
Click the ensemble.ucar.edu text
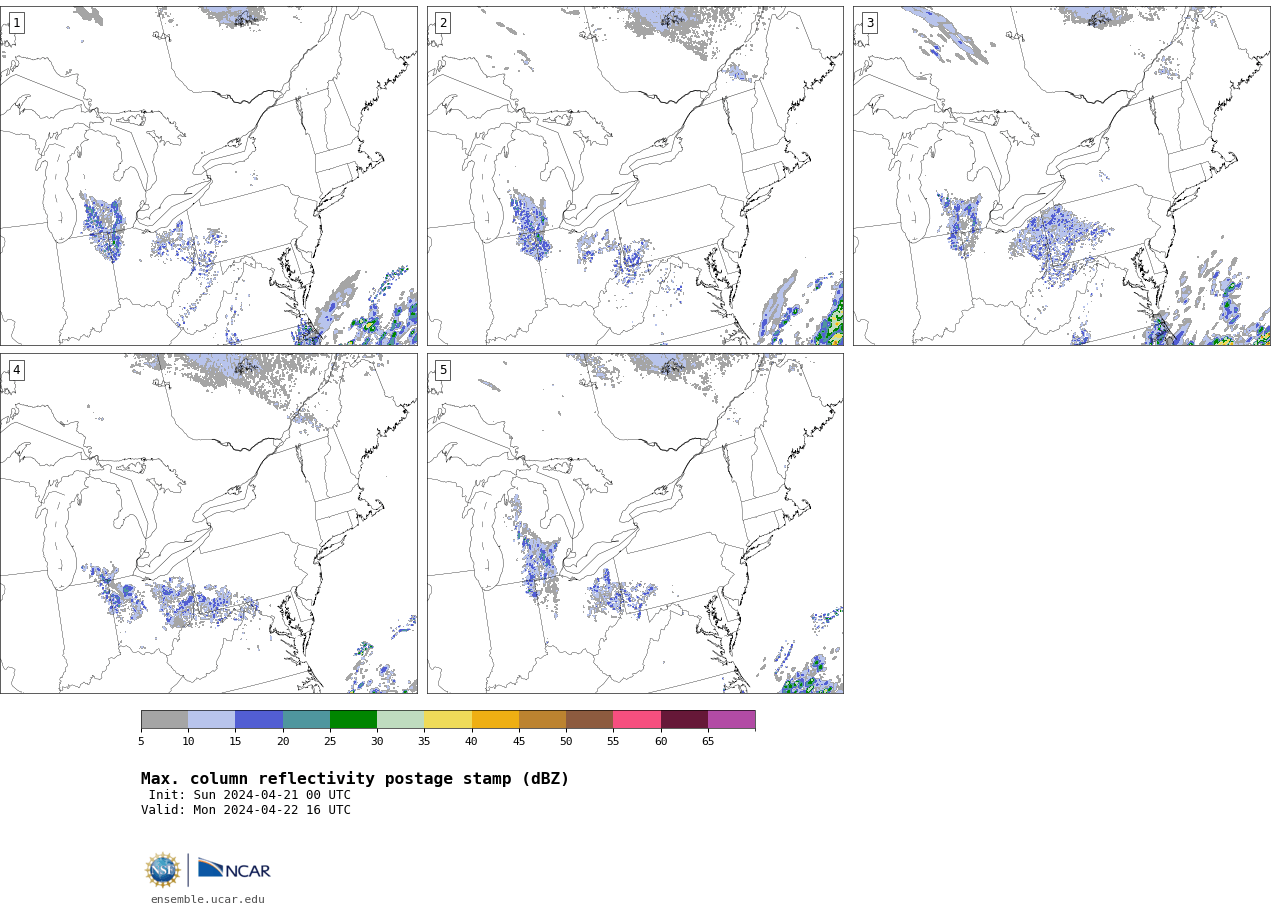click(208, 899)
